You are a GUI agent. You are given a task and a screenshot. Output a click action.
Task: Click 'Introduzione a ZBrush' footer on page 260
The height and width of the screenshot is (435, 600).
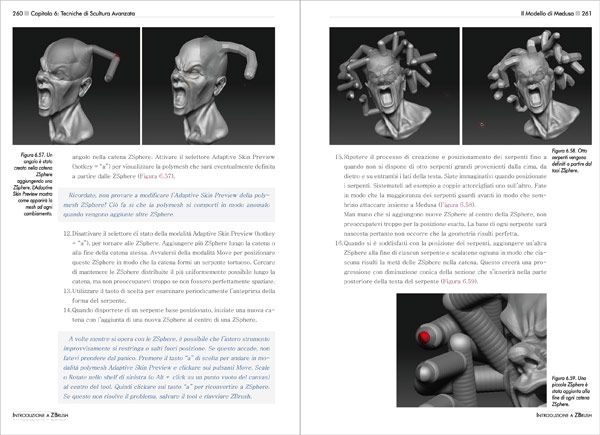click(40, 415)
